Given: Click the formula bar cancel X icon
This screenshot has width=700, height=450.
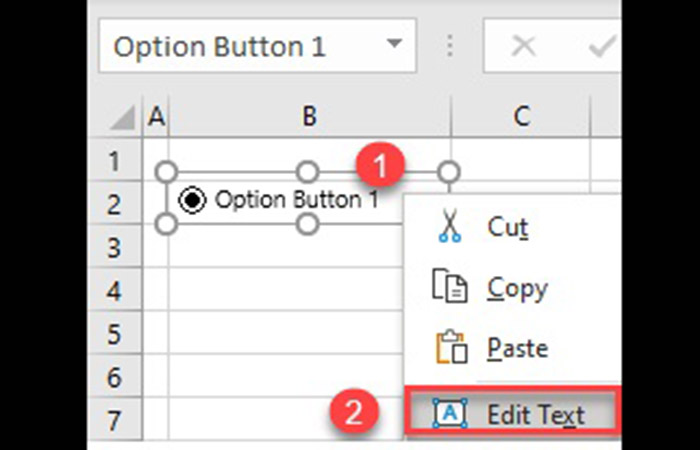Looking at the screenshot, I should click(x=523, y=47).
